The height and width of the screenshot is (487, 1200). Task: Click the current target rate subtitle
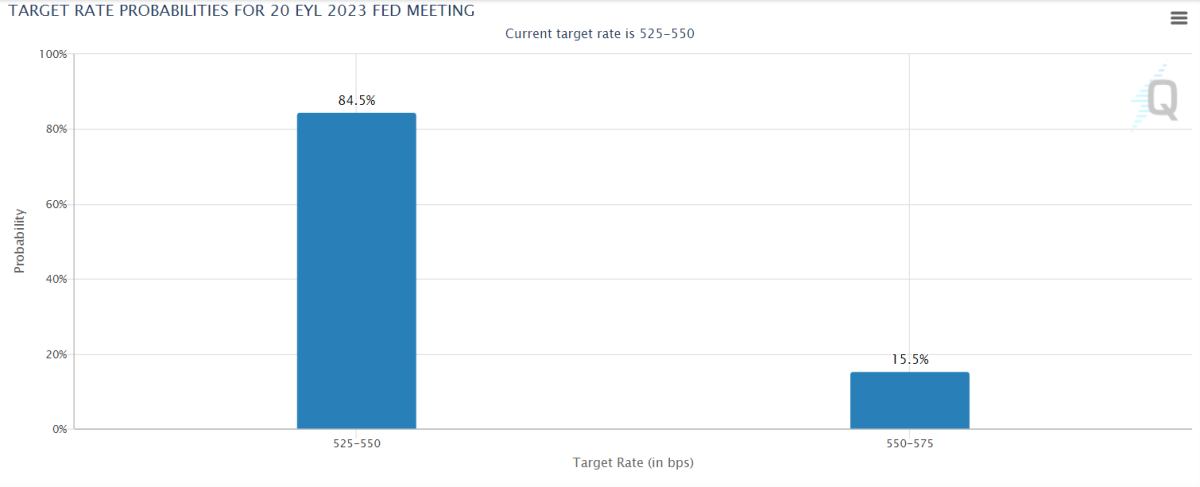coord(599,34)
